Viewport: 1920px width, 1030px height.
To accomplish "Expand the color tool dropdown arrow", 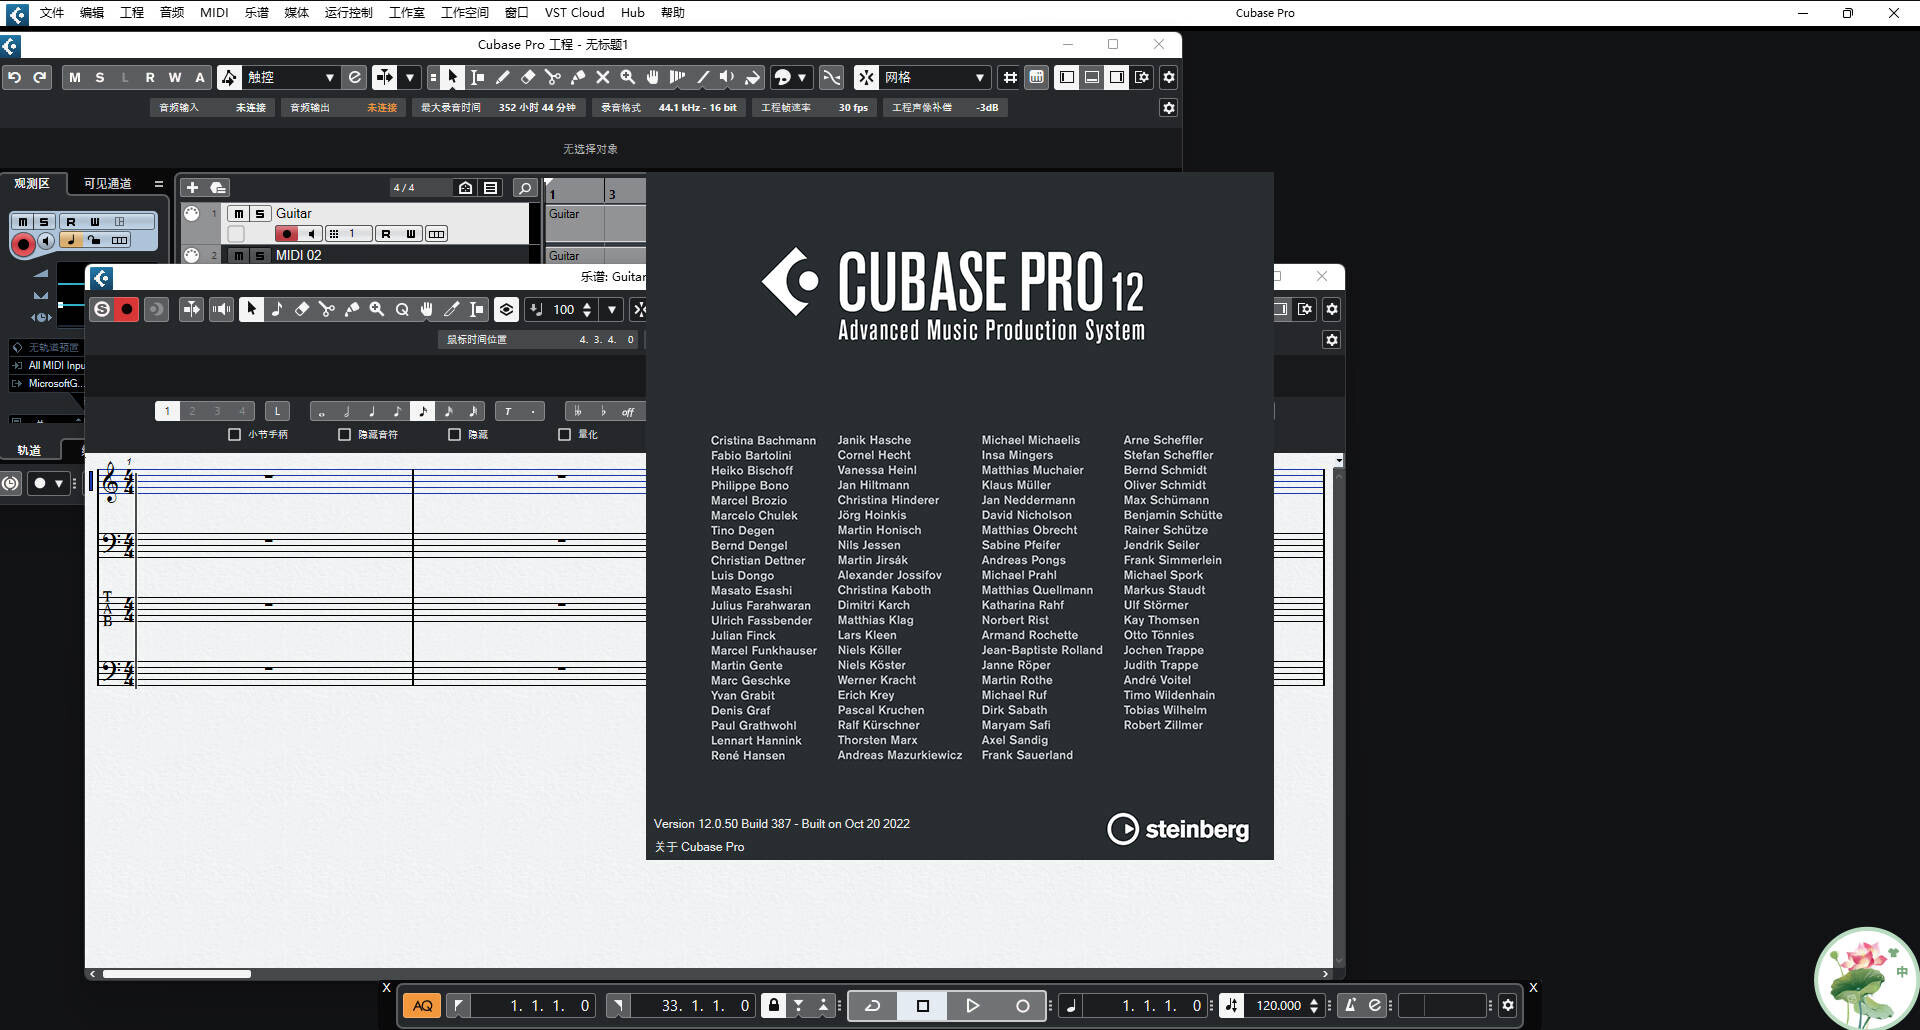I will click(801, 77).
